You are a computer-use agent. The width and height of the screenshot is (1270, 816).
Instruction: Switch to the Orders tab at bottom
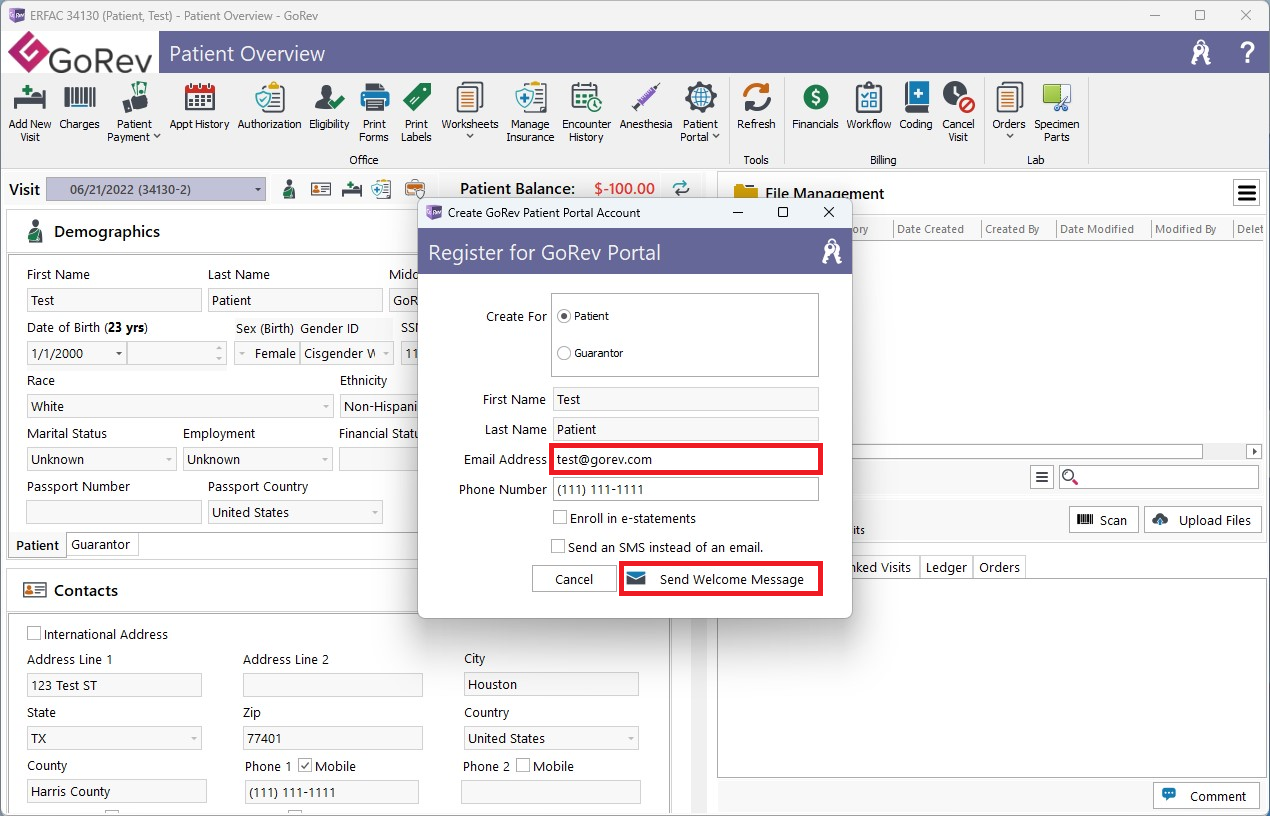(x=999, y=567)
